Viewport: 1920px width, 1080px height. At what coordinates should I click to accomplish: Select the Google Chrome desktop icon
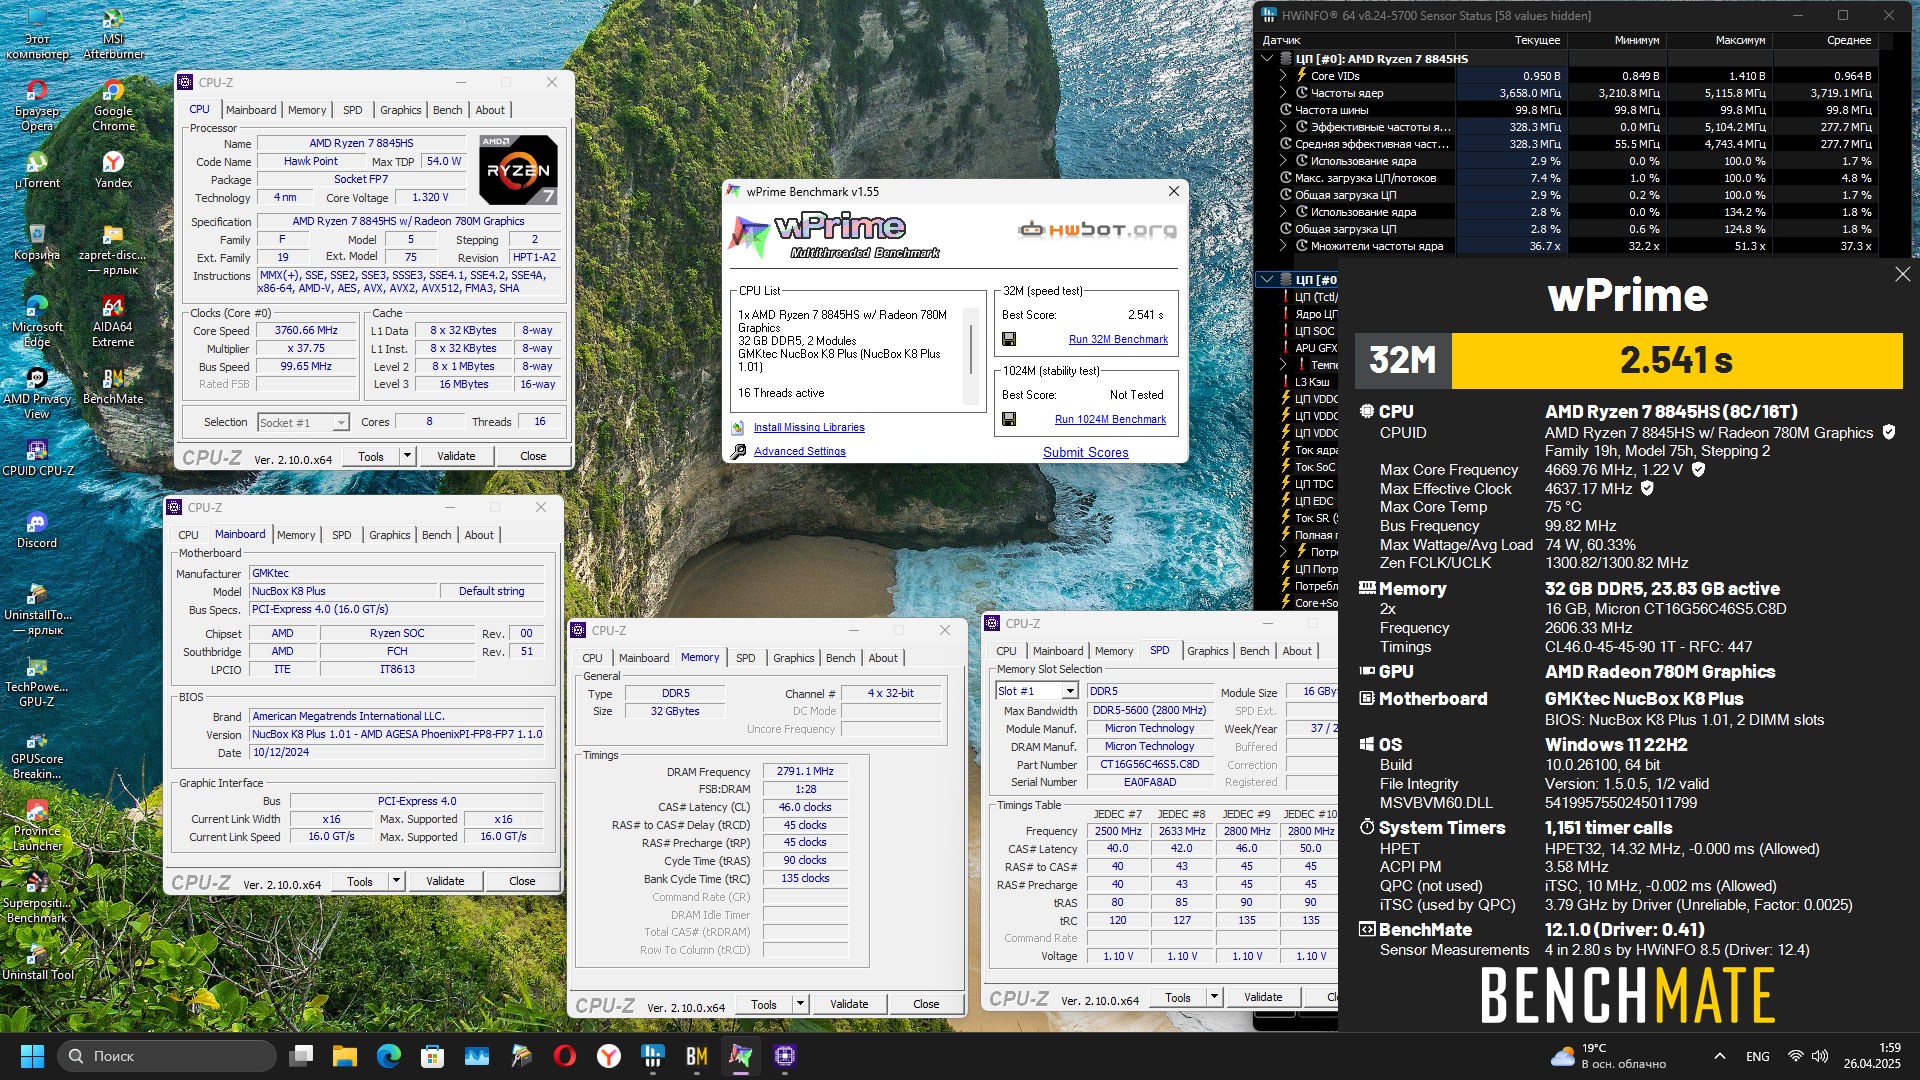[x=113, y=105]
